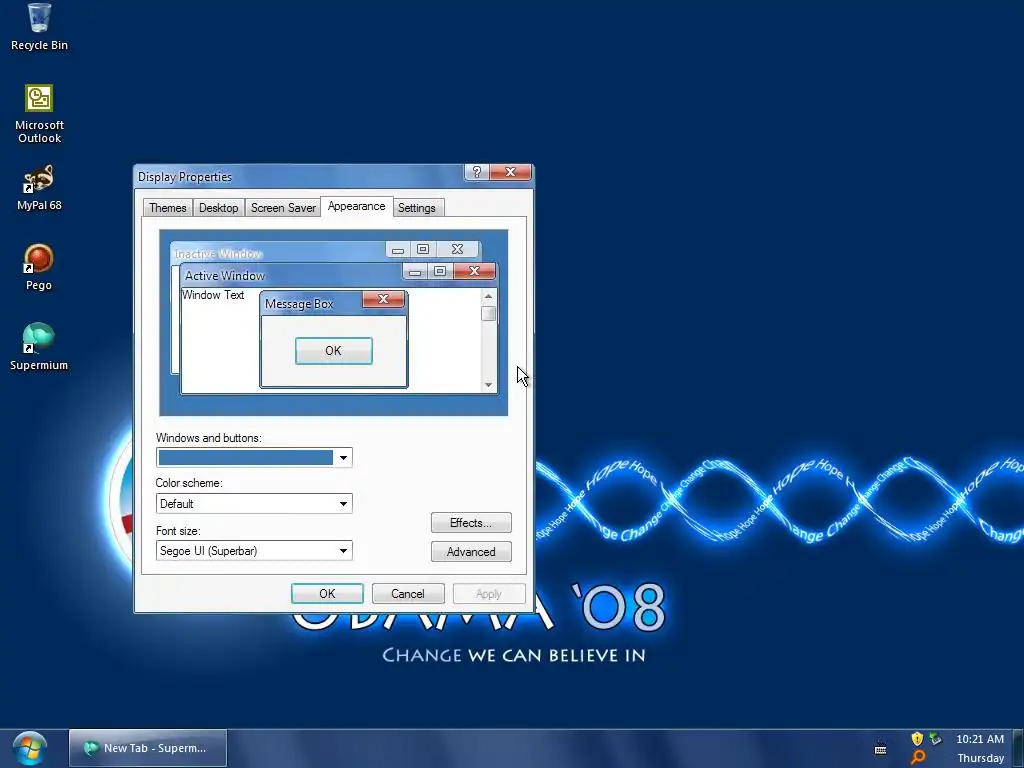Viewport: 1024px width, 768px height.
Task: Select the MyPal 68 raccoon icon
Action: tap(39, 188)
